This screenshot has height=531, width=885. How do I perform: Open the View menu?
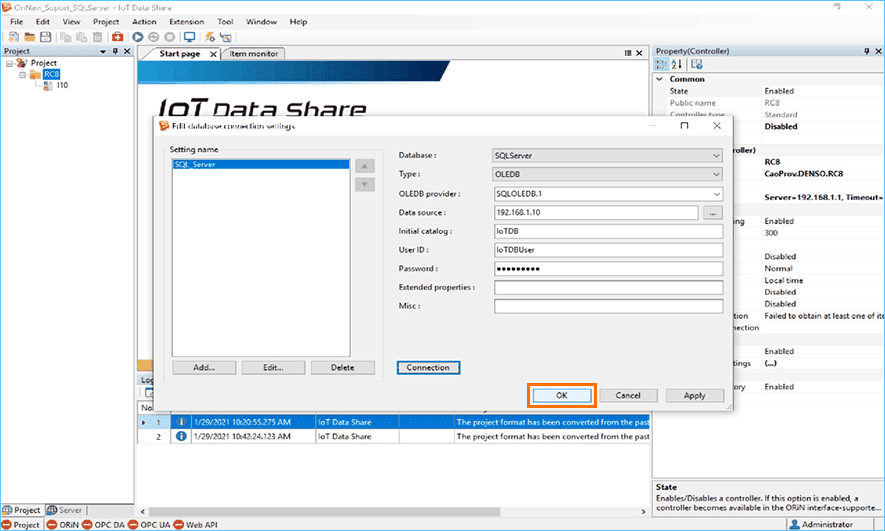tap(71, 21)
